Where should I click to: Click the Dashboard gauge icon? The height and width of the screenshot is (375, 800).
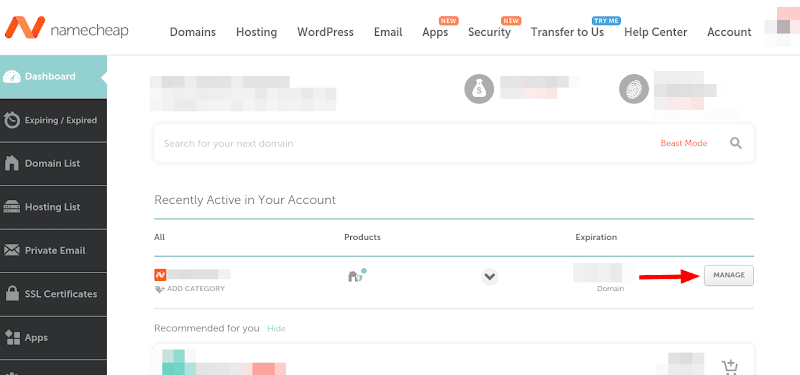point(12,77)
